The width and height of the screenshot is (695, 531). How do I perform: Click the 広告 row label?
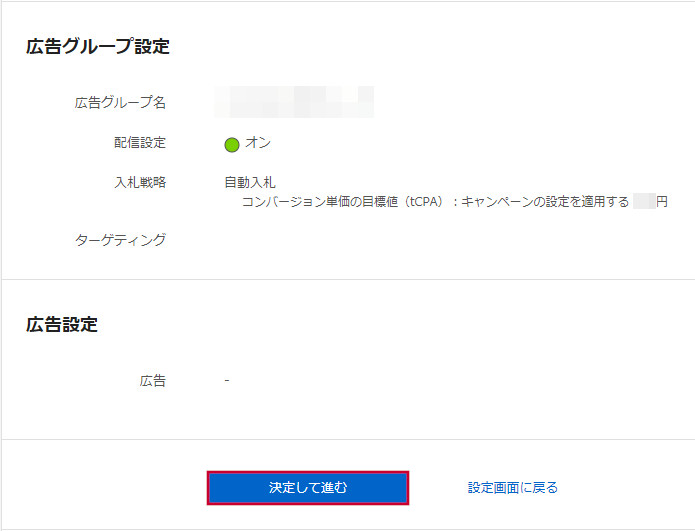coord(153,381)
